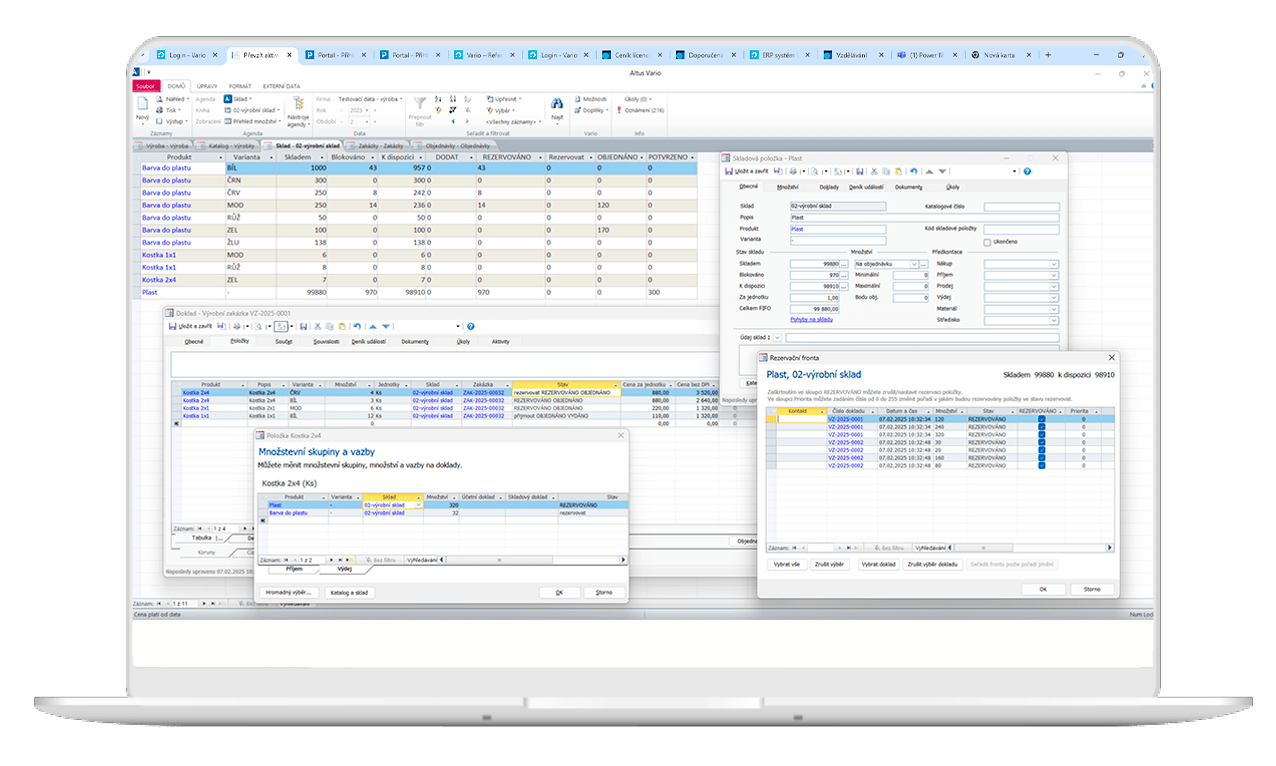Screen dimensions: 1276x766
Task: Toggle REZERVOVÁNO checkbox for quantity 80 row
Action: 1041,466
